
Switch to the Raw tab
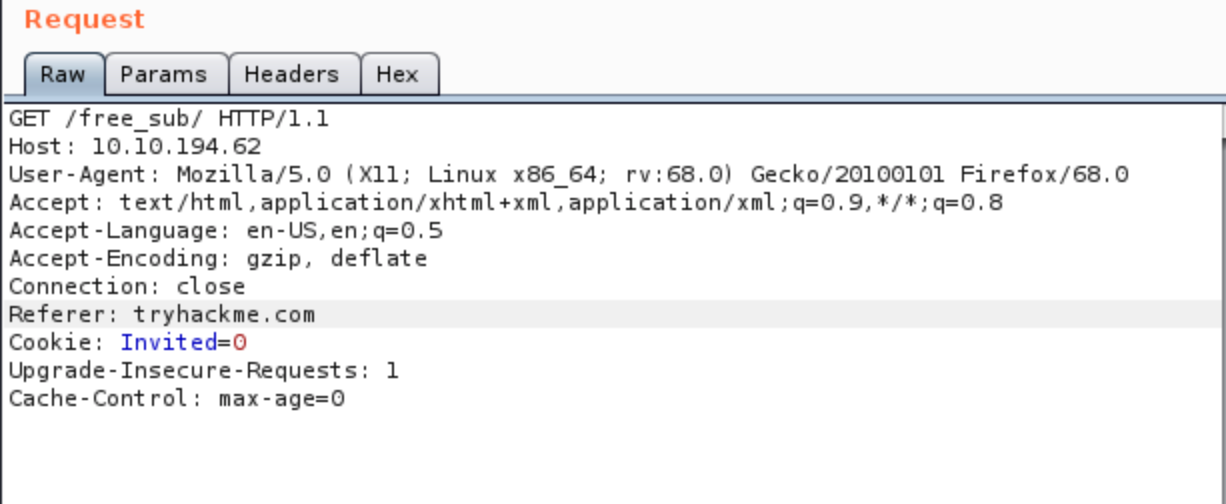(62, 74)
